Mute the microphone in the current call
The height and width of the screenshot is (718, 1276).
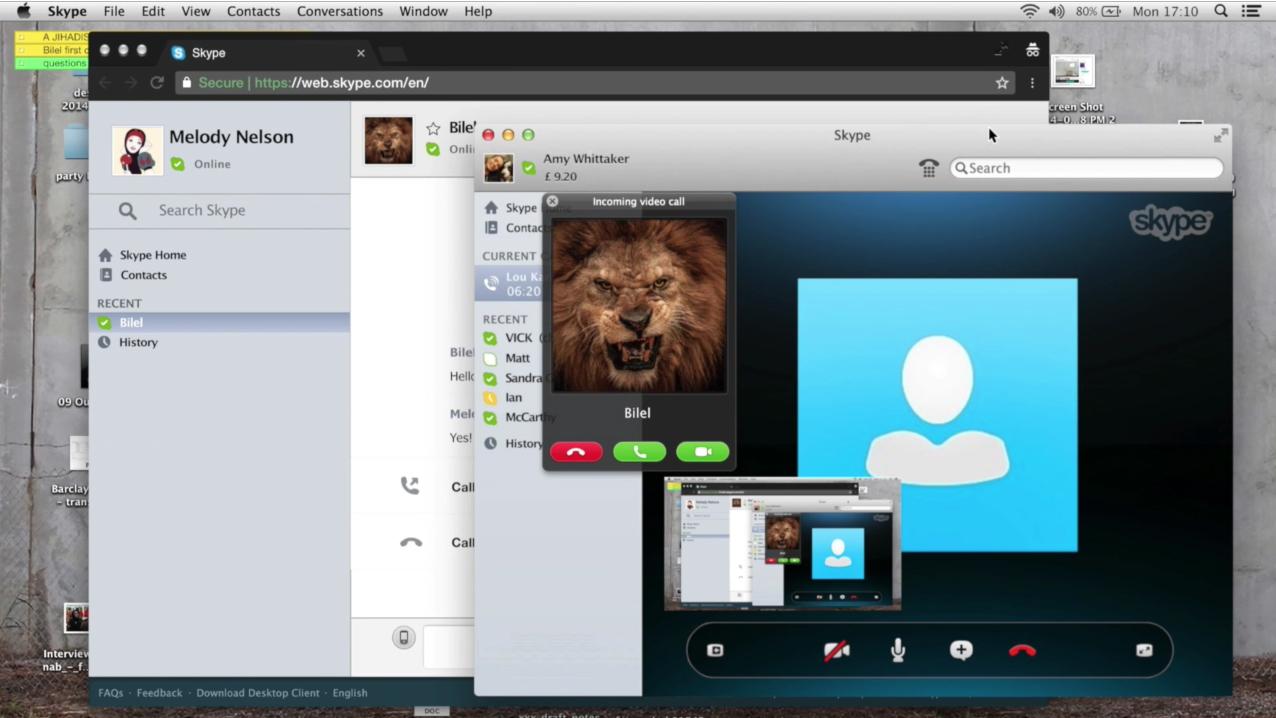(x=898, y=650)
